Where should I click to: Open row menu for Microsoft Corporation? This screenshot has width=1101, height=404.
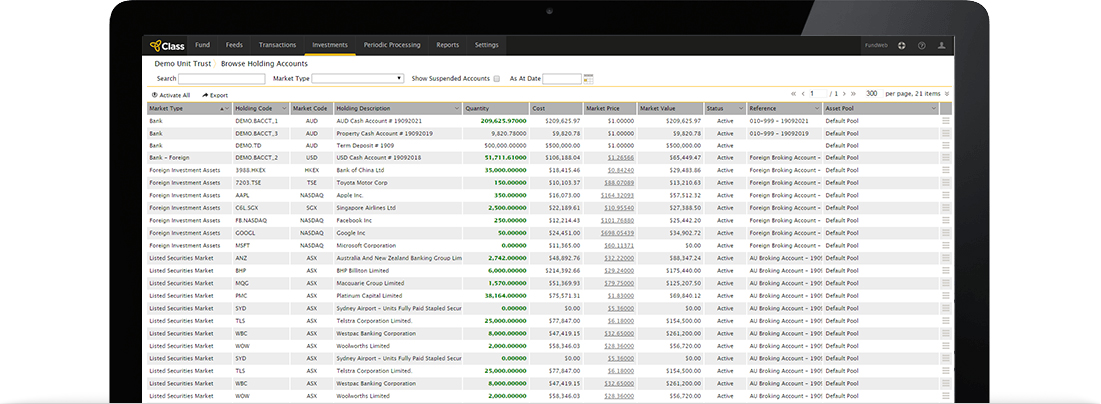(x=946, y=246)
